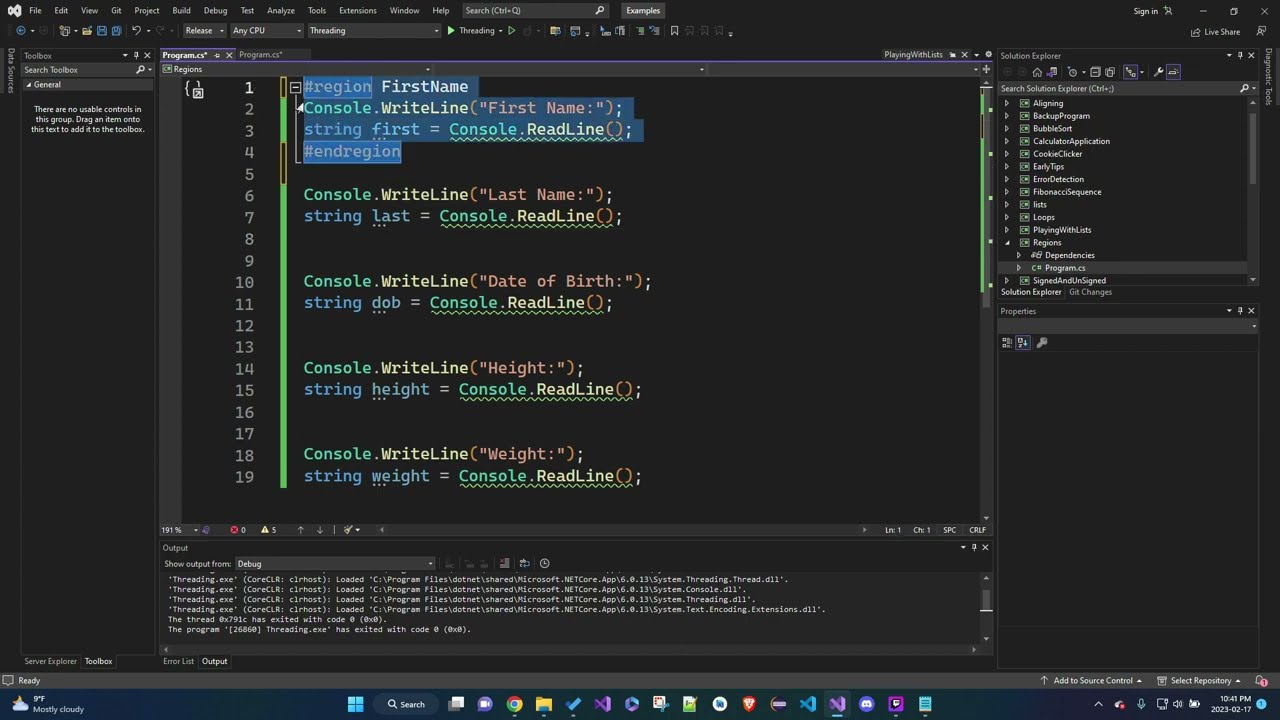Click the notifications bell in status bar

point(1263,681)
